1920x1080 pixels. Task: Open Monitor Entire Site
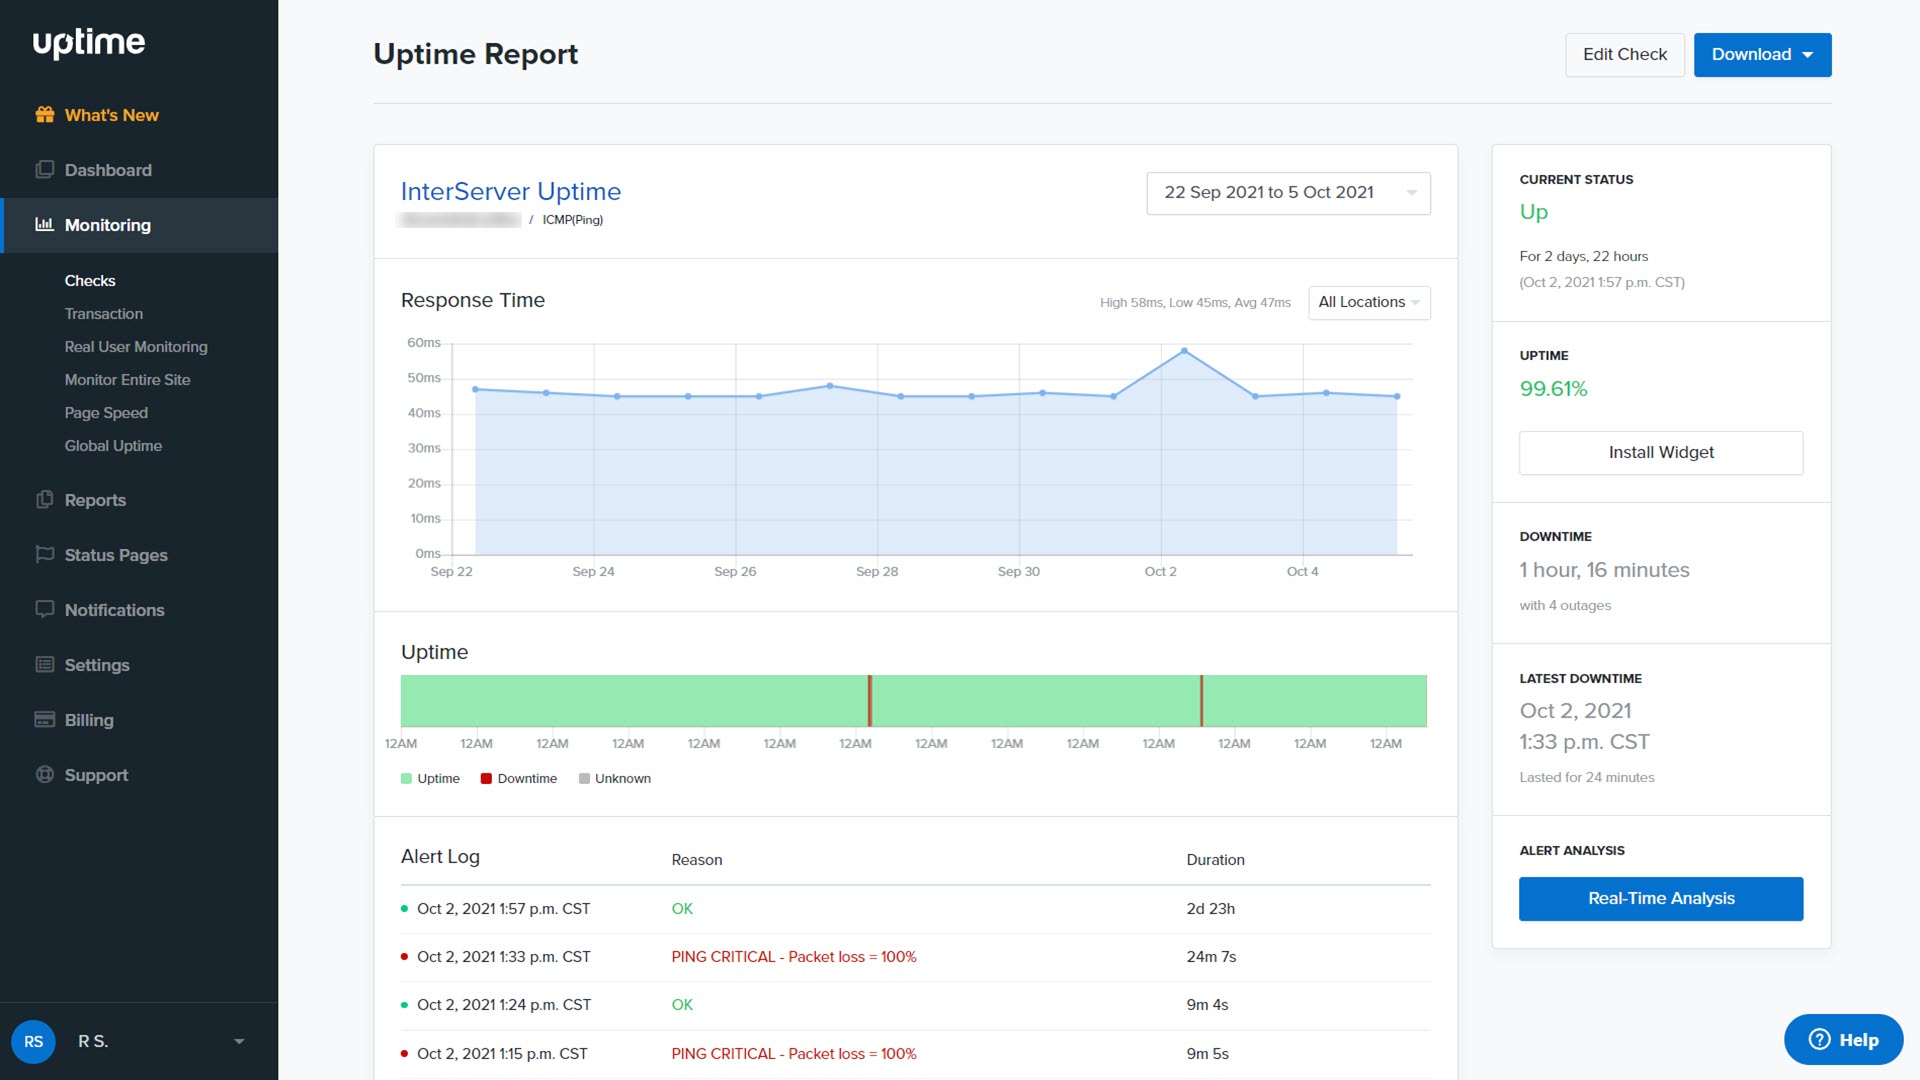pyautogui.click(x=127, y=380)
